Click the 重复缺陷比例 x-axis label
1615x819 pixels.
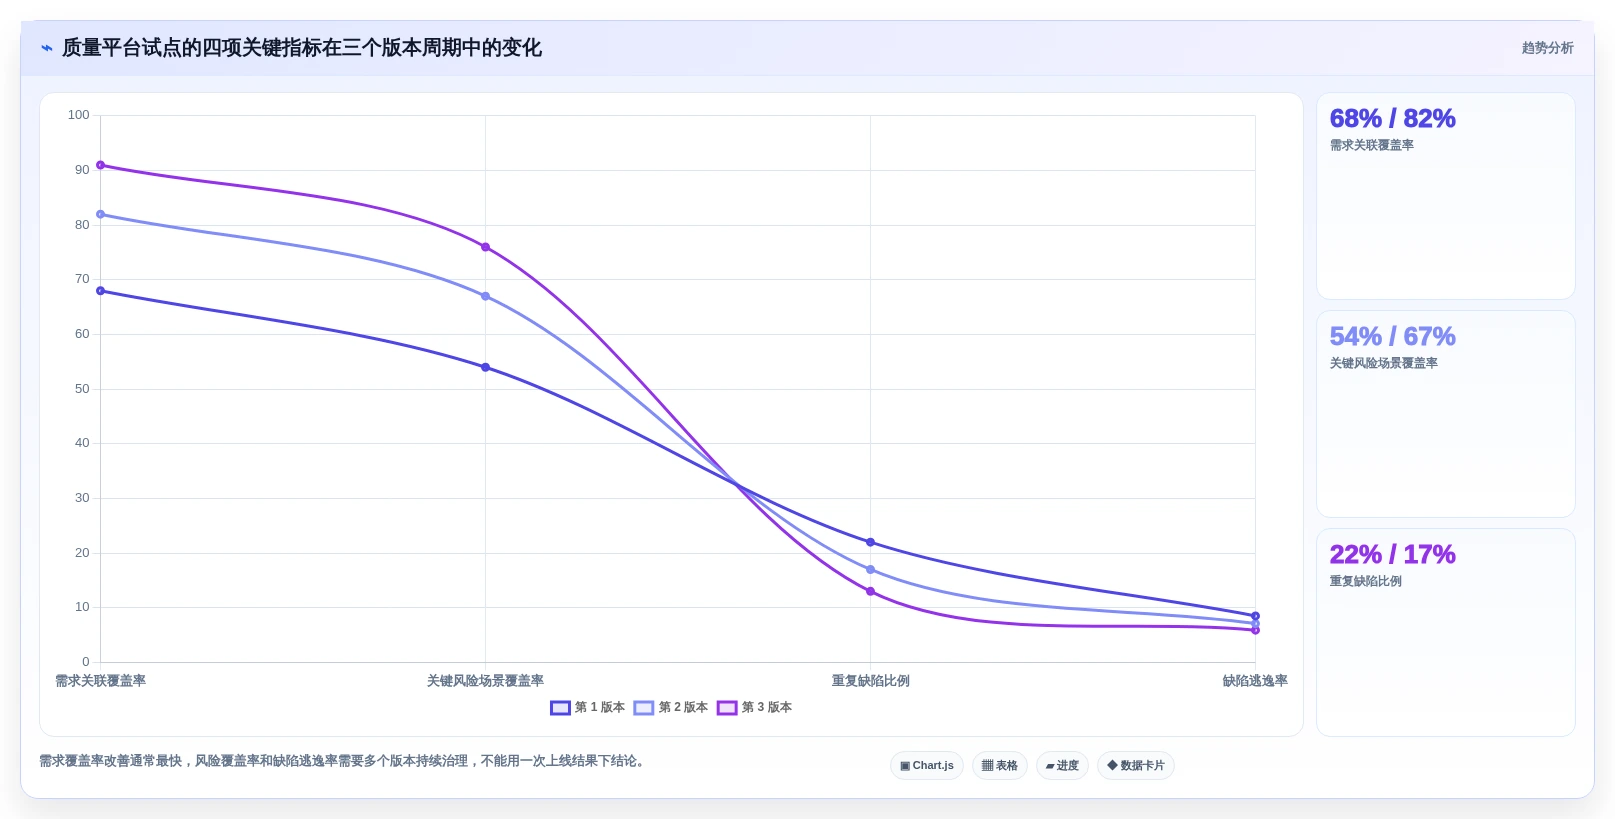[x=870, y=681]
